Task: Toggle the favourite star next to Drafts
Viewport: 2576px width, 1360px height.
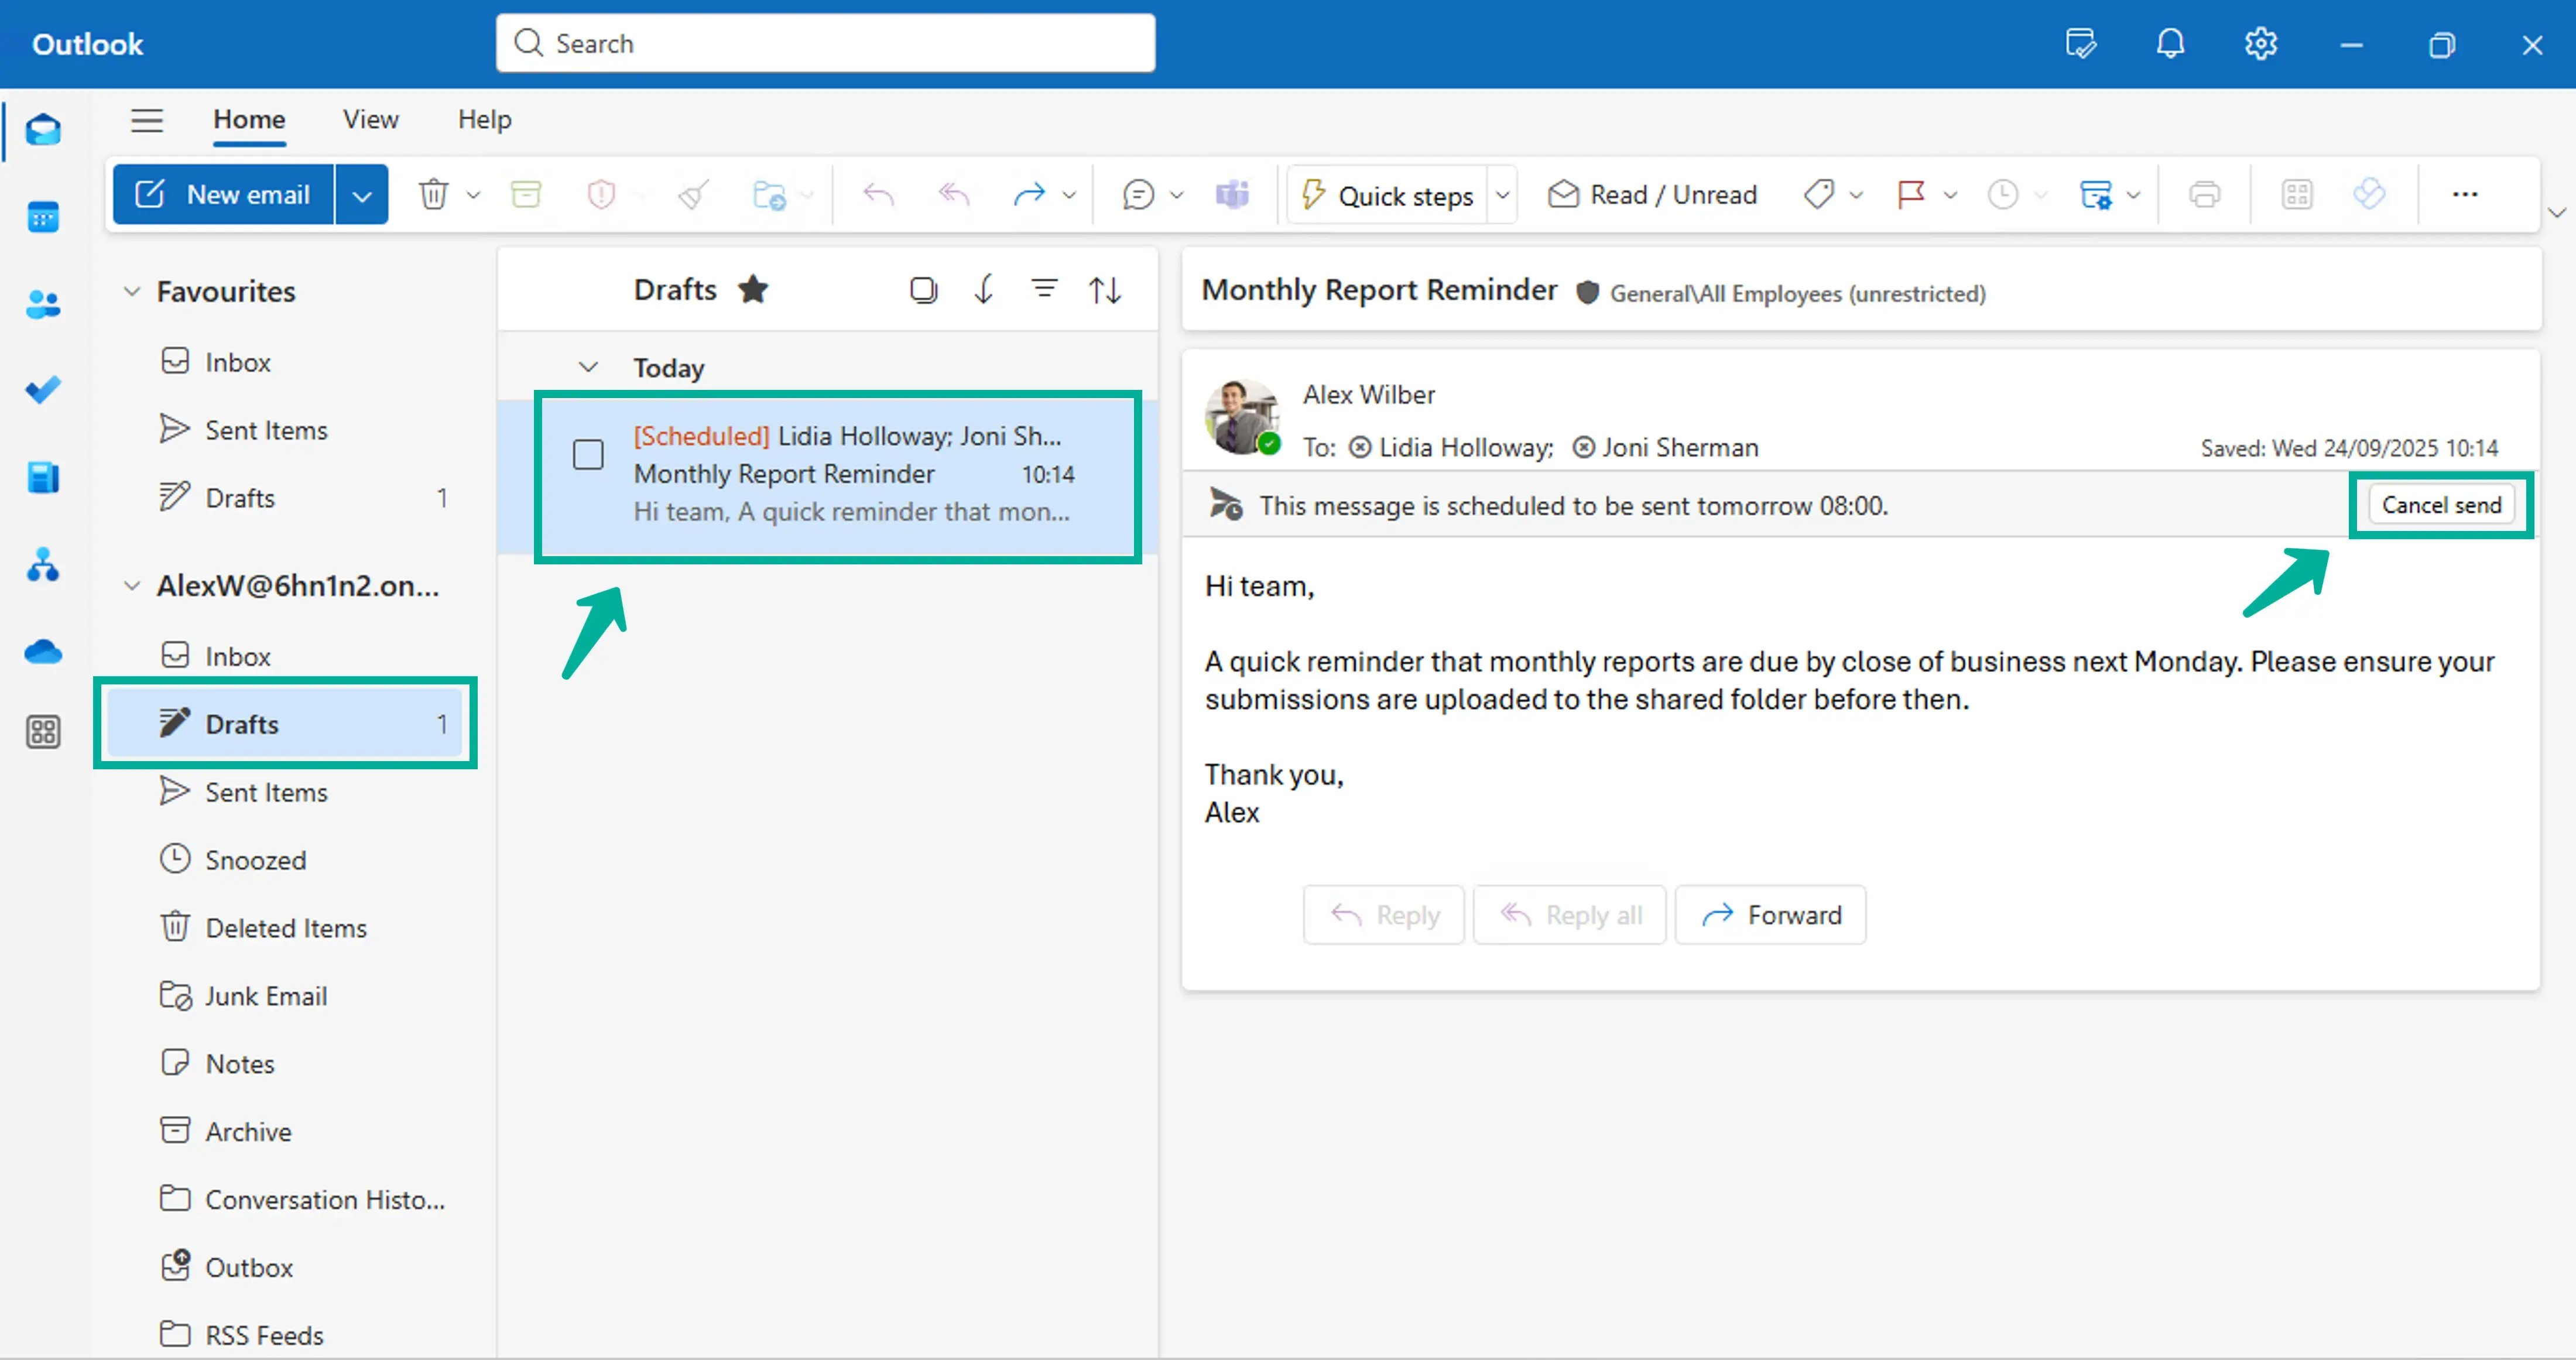Action: click(753, 289)
